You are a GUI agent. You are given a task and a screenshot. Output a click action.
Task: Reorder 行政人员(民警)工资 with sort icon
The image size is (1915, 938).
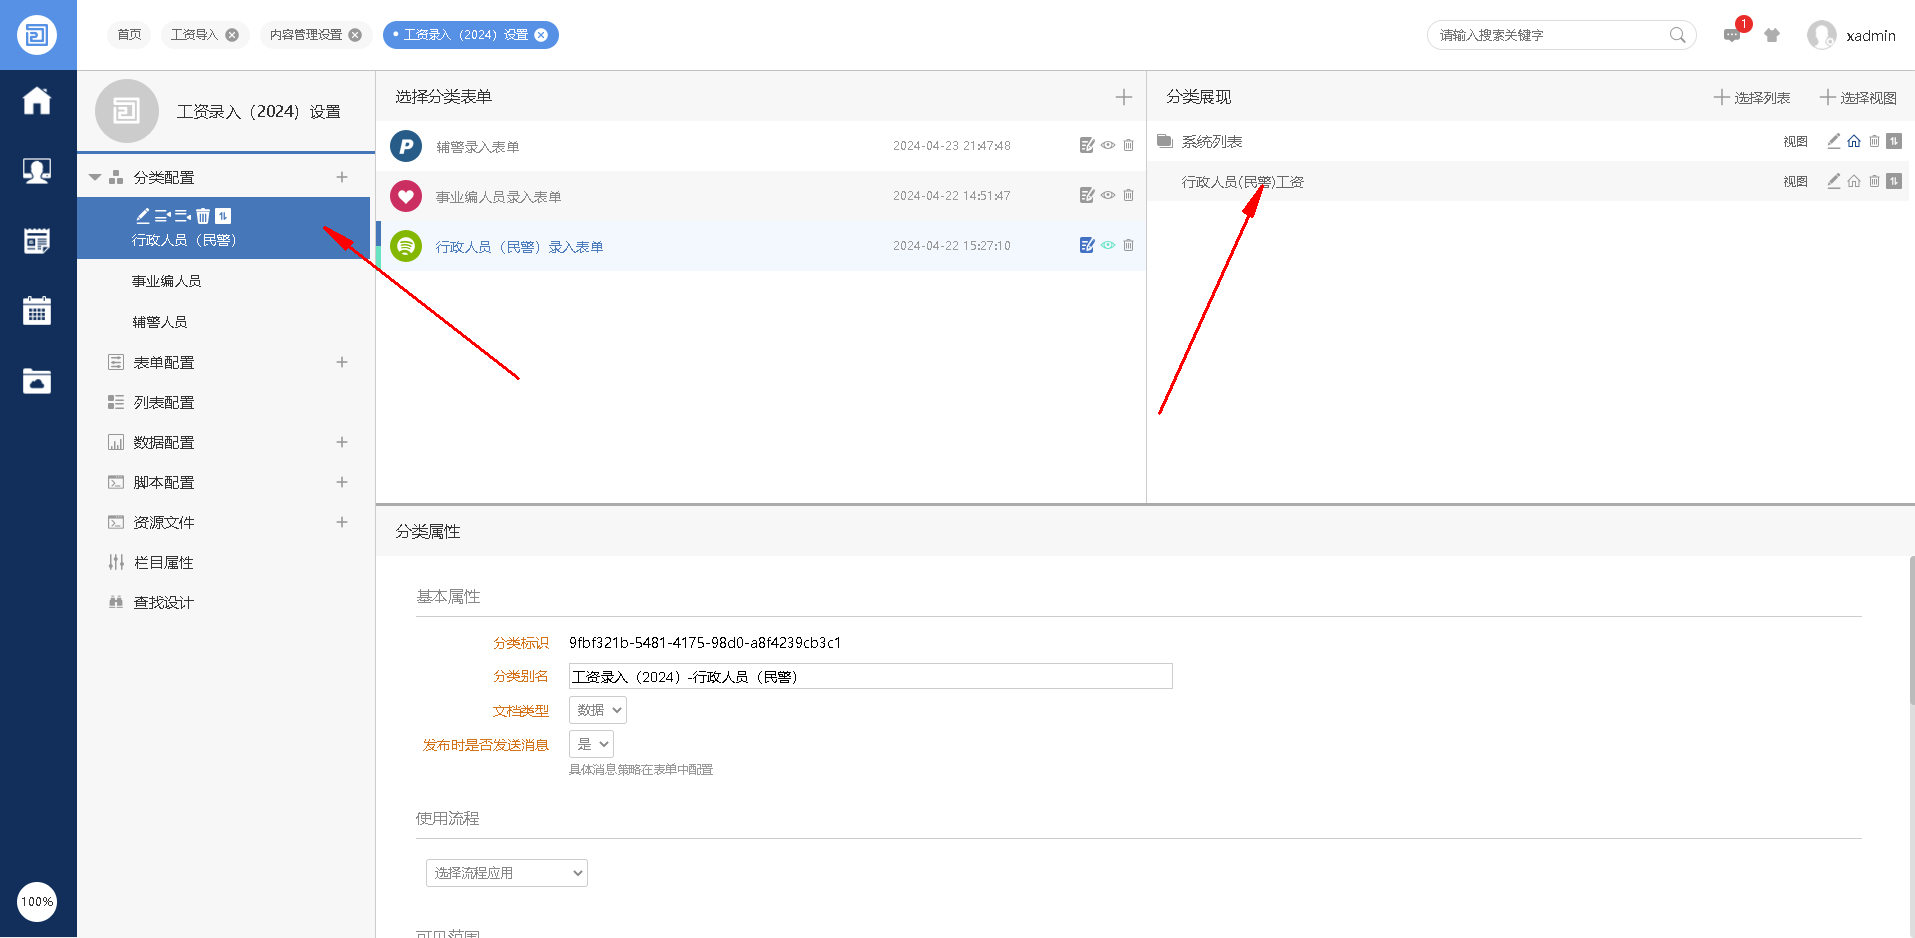click(1894, 181)
